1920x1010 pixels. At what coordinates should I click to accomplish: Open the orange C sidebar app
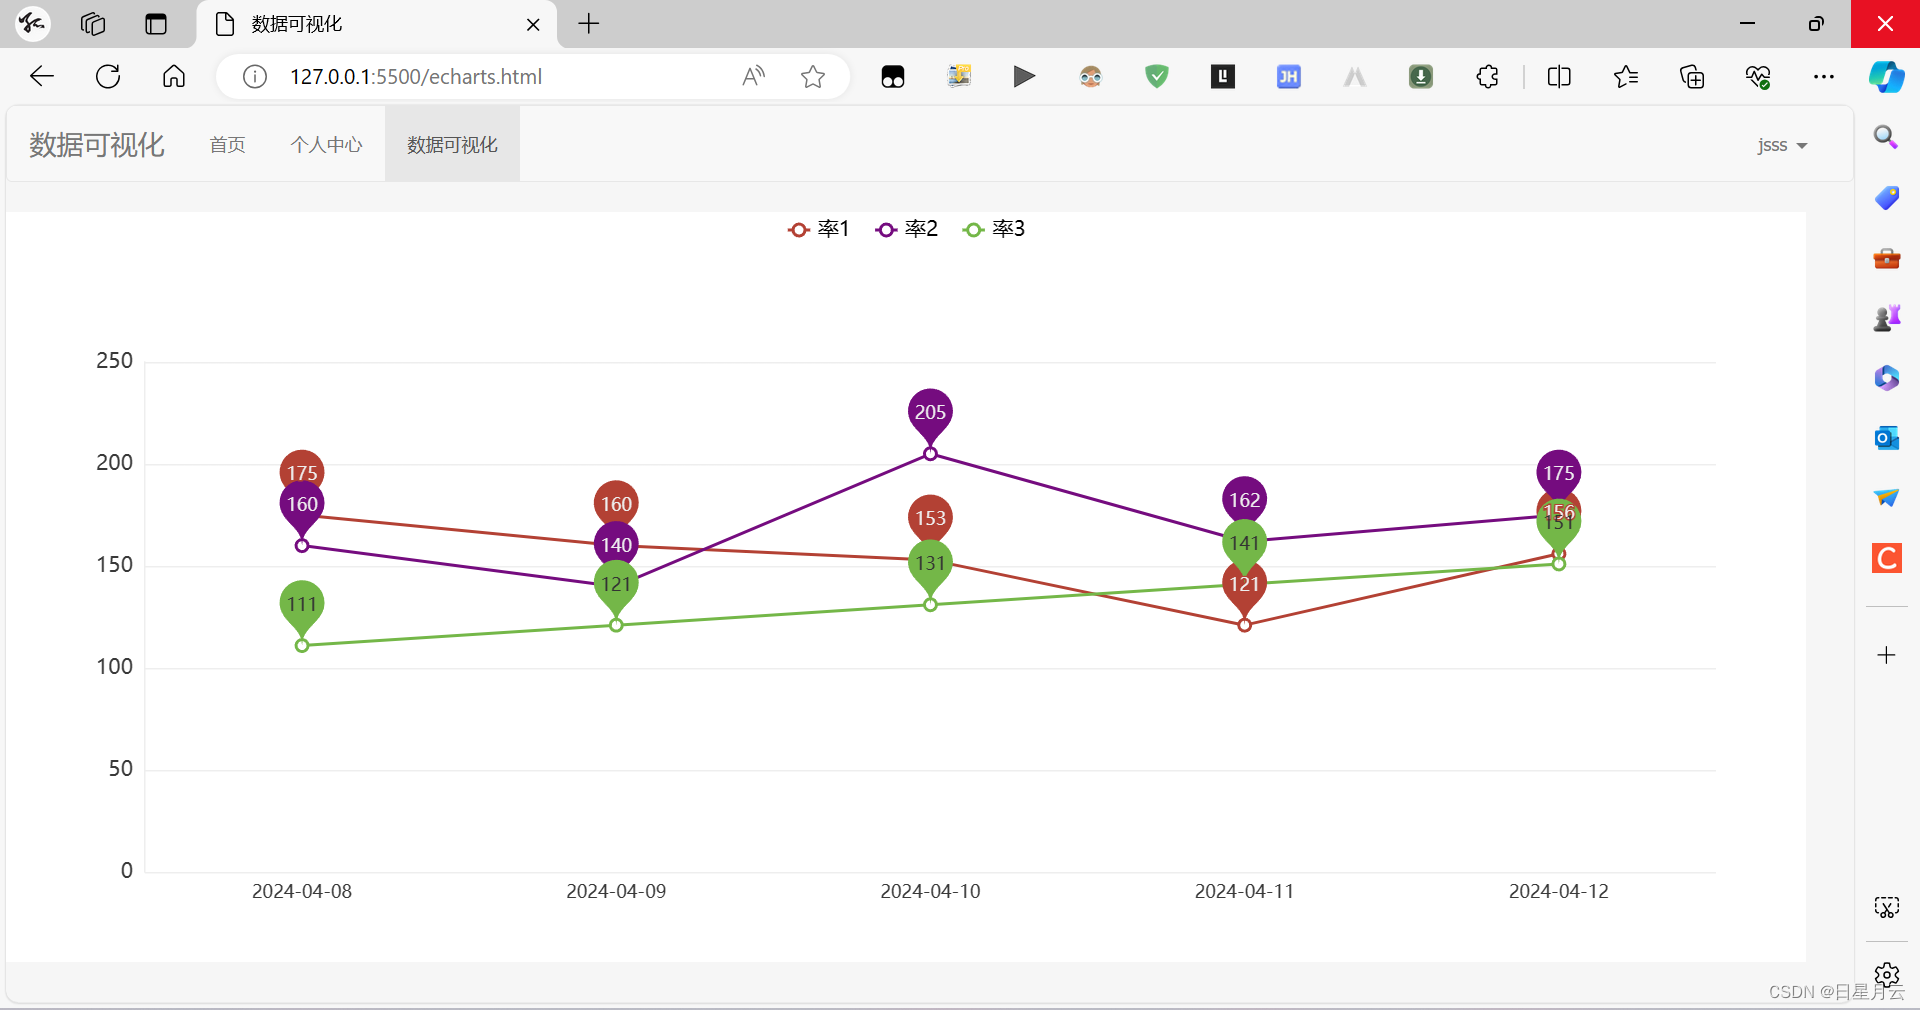coord(1886,558)
